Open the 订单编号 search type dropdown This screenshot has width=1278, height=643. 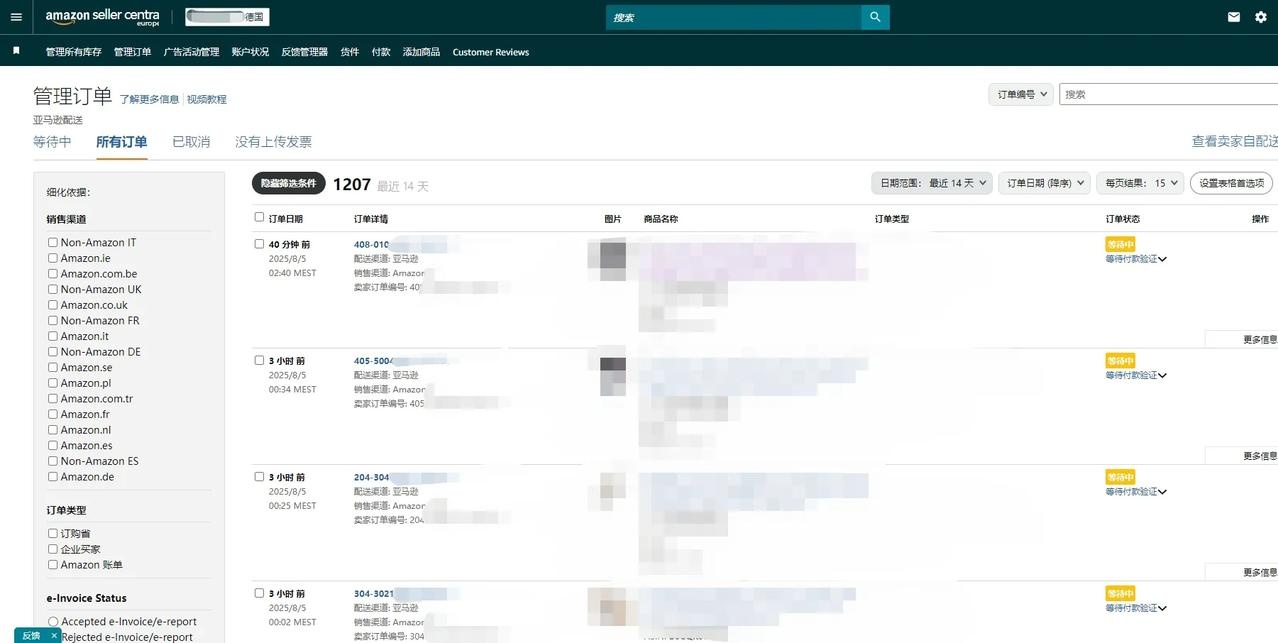click(1021, 94)
